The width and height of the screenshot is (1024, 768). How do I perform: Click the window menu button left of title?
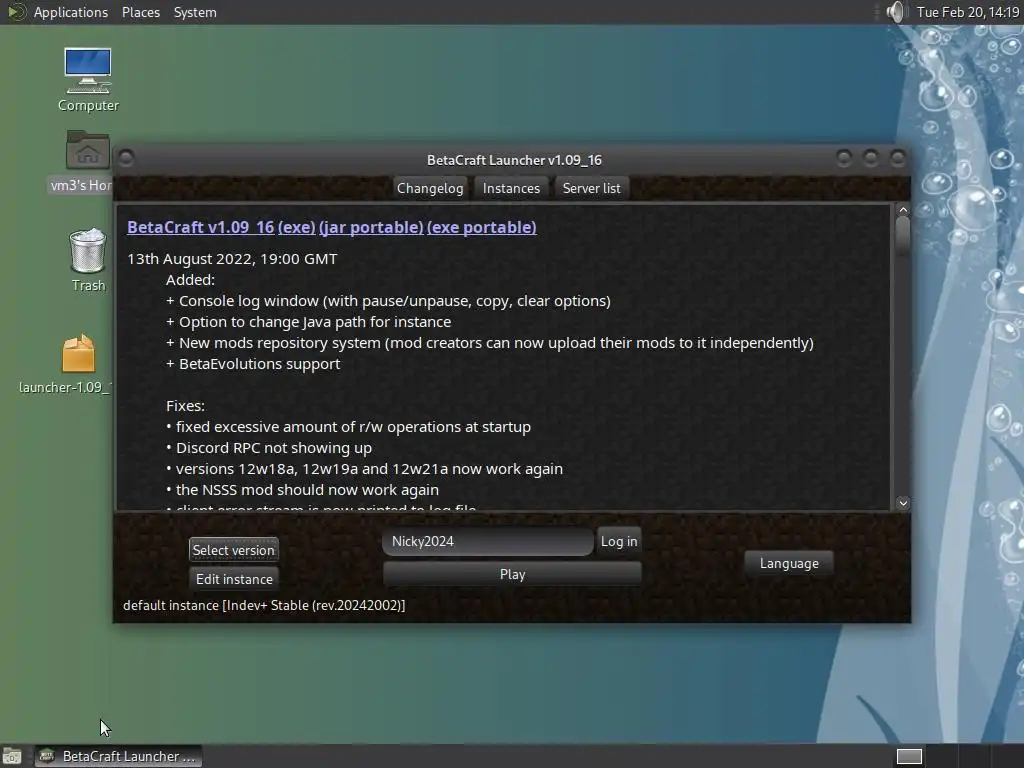click(127, 158)
